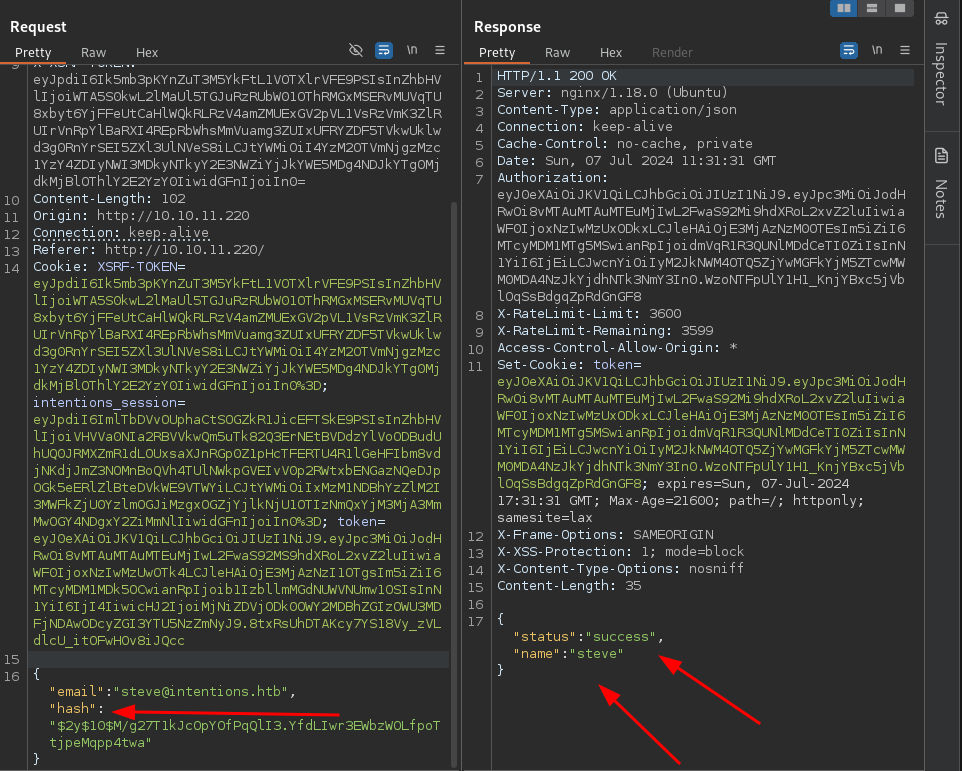
Task: Open the Hex tab in Response
Action: [x=611, y=52]
